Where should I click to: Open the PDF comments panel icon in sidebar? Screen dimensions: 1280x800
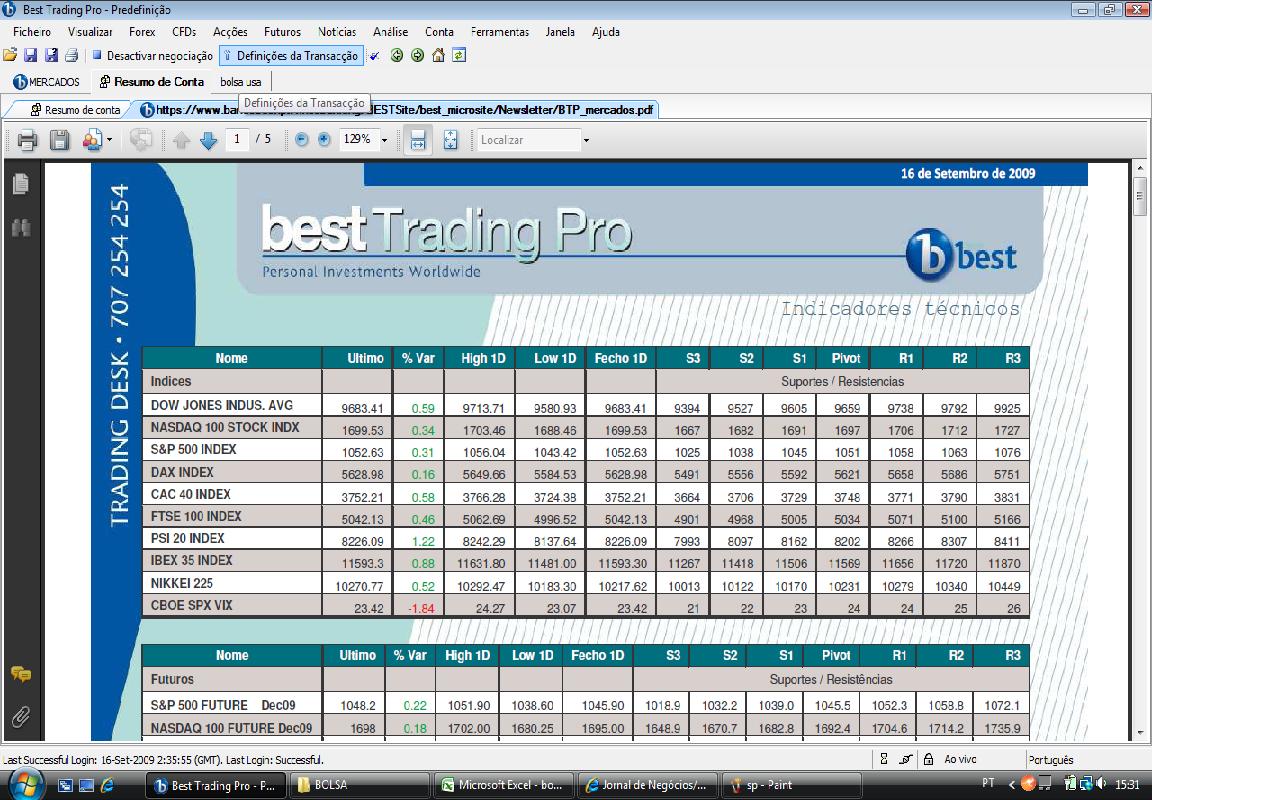[20, 674]
